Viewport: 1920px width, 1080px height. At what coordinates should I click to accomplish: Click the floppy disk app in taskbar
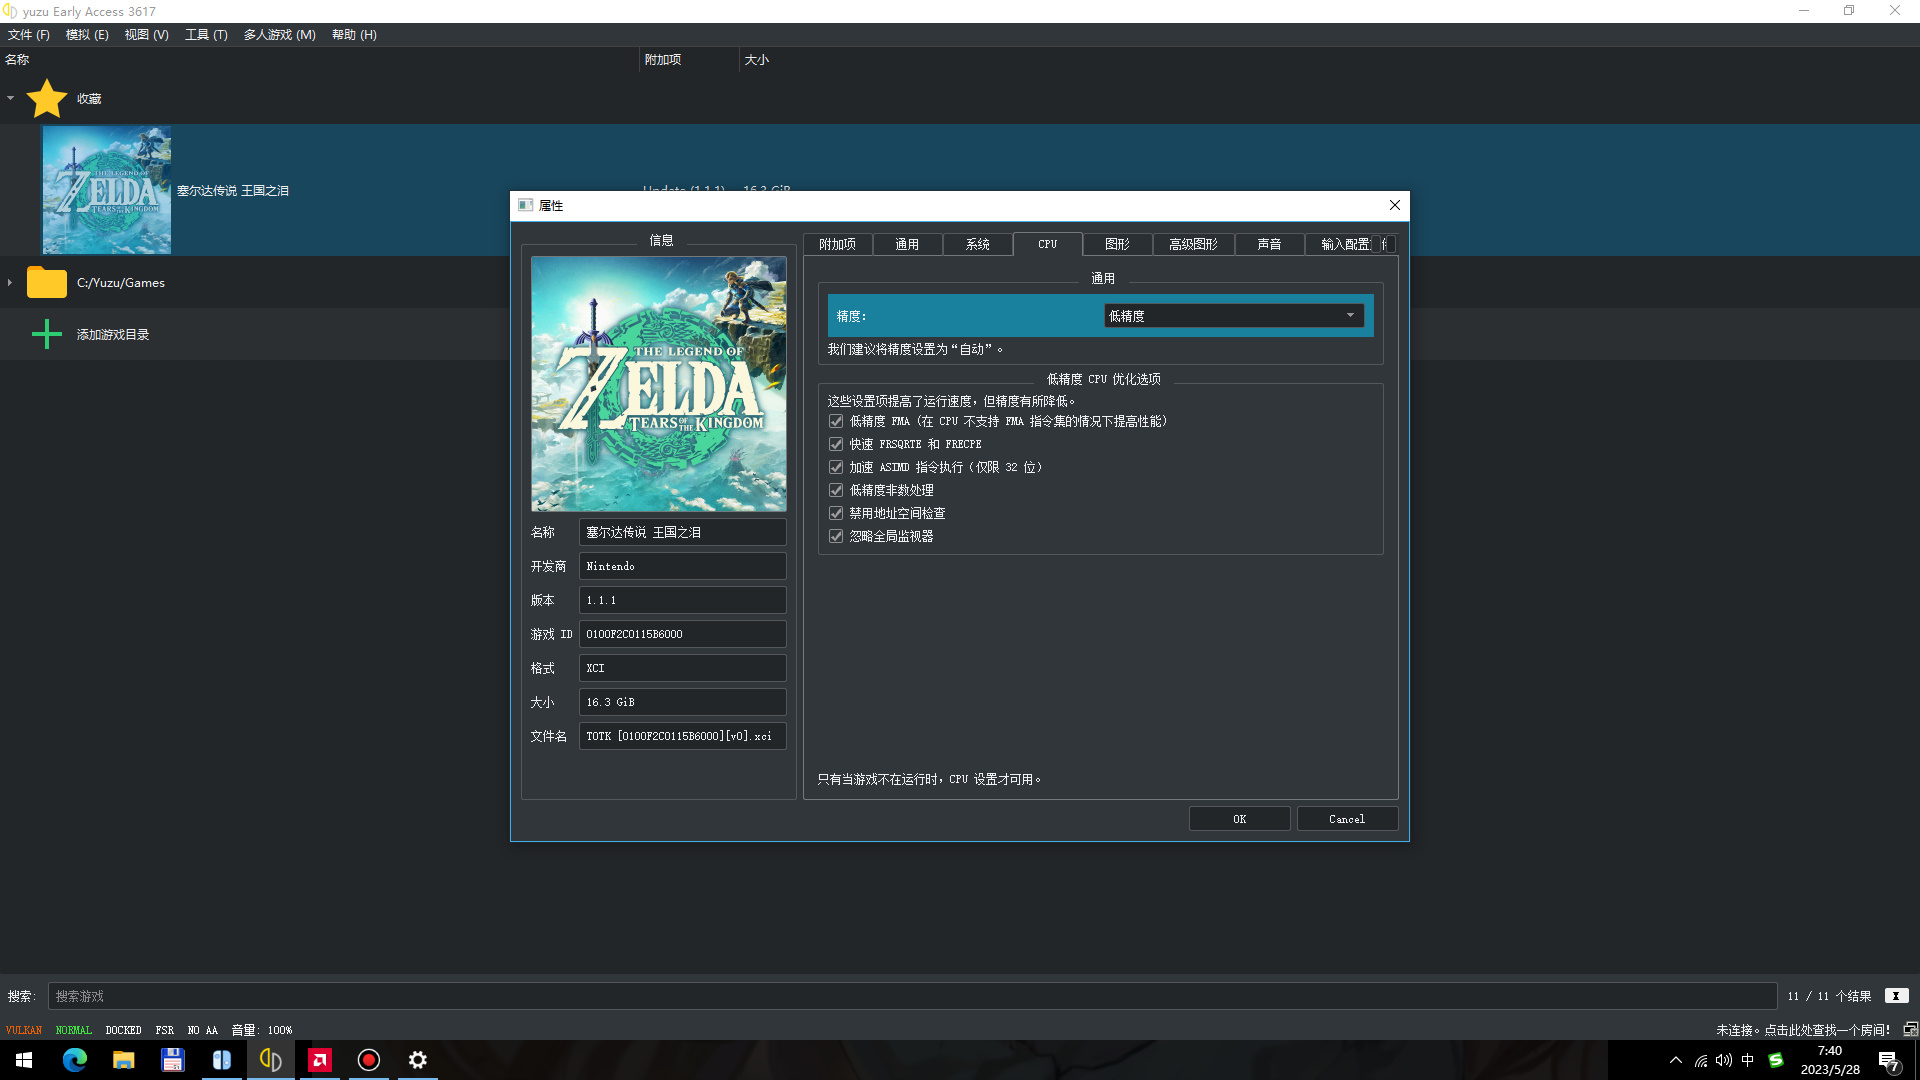(172, 1060)
